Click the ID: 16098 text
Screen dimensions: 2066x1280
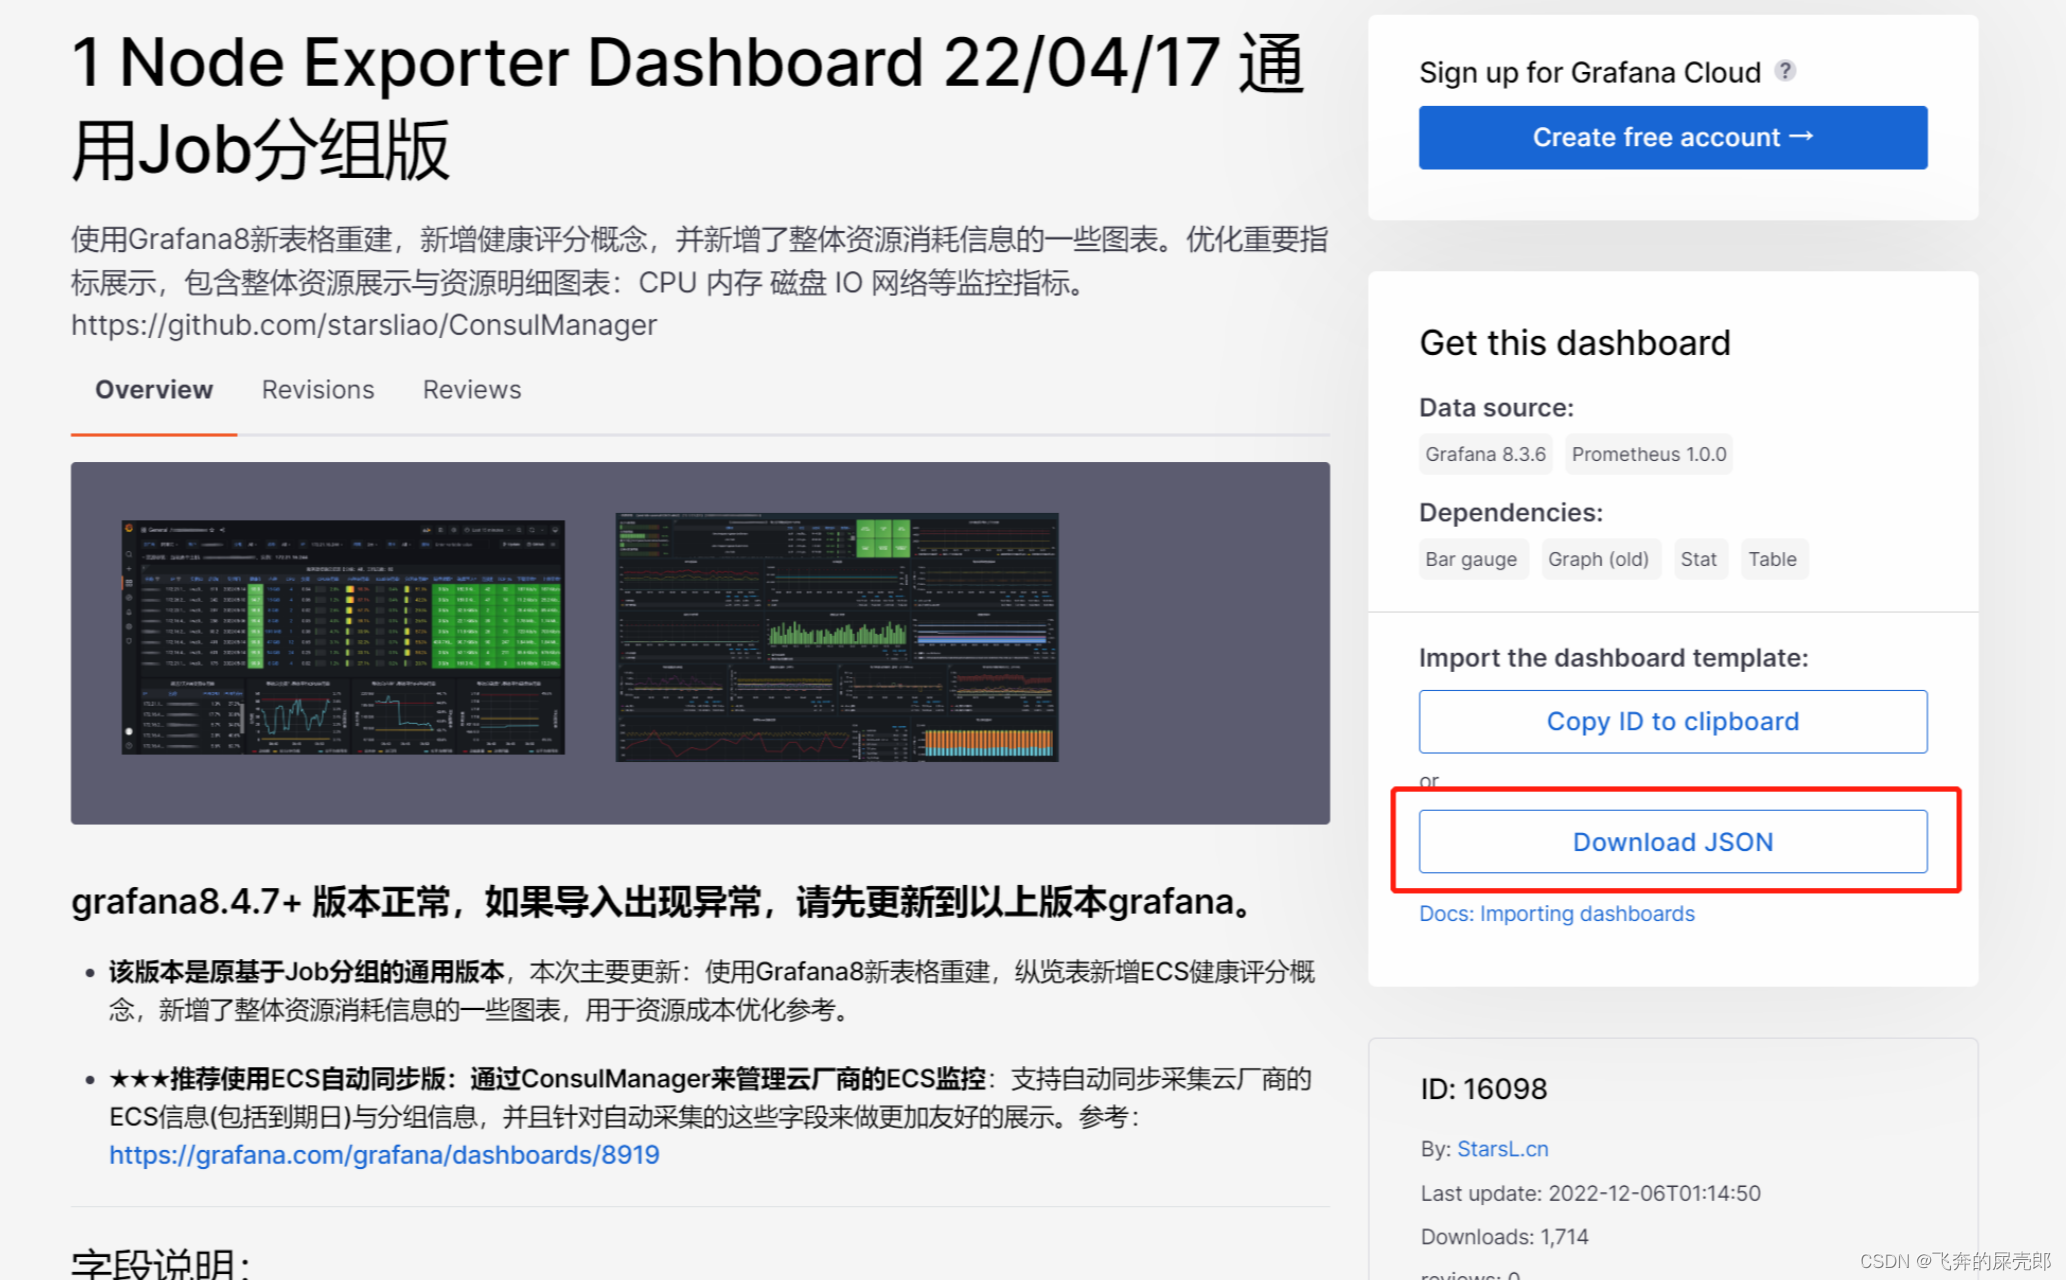coord(1484,1089)
